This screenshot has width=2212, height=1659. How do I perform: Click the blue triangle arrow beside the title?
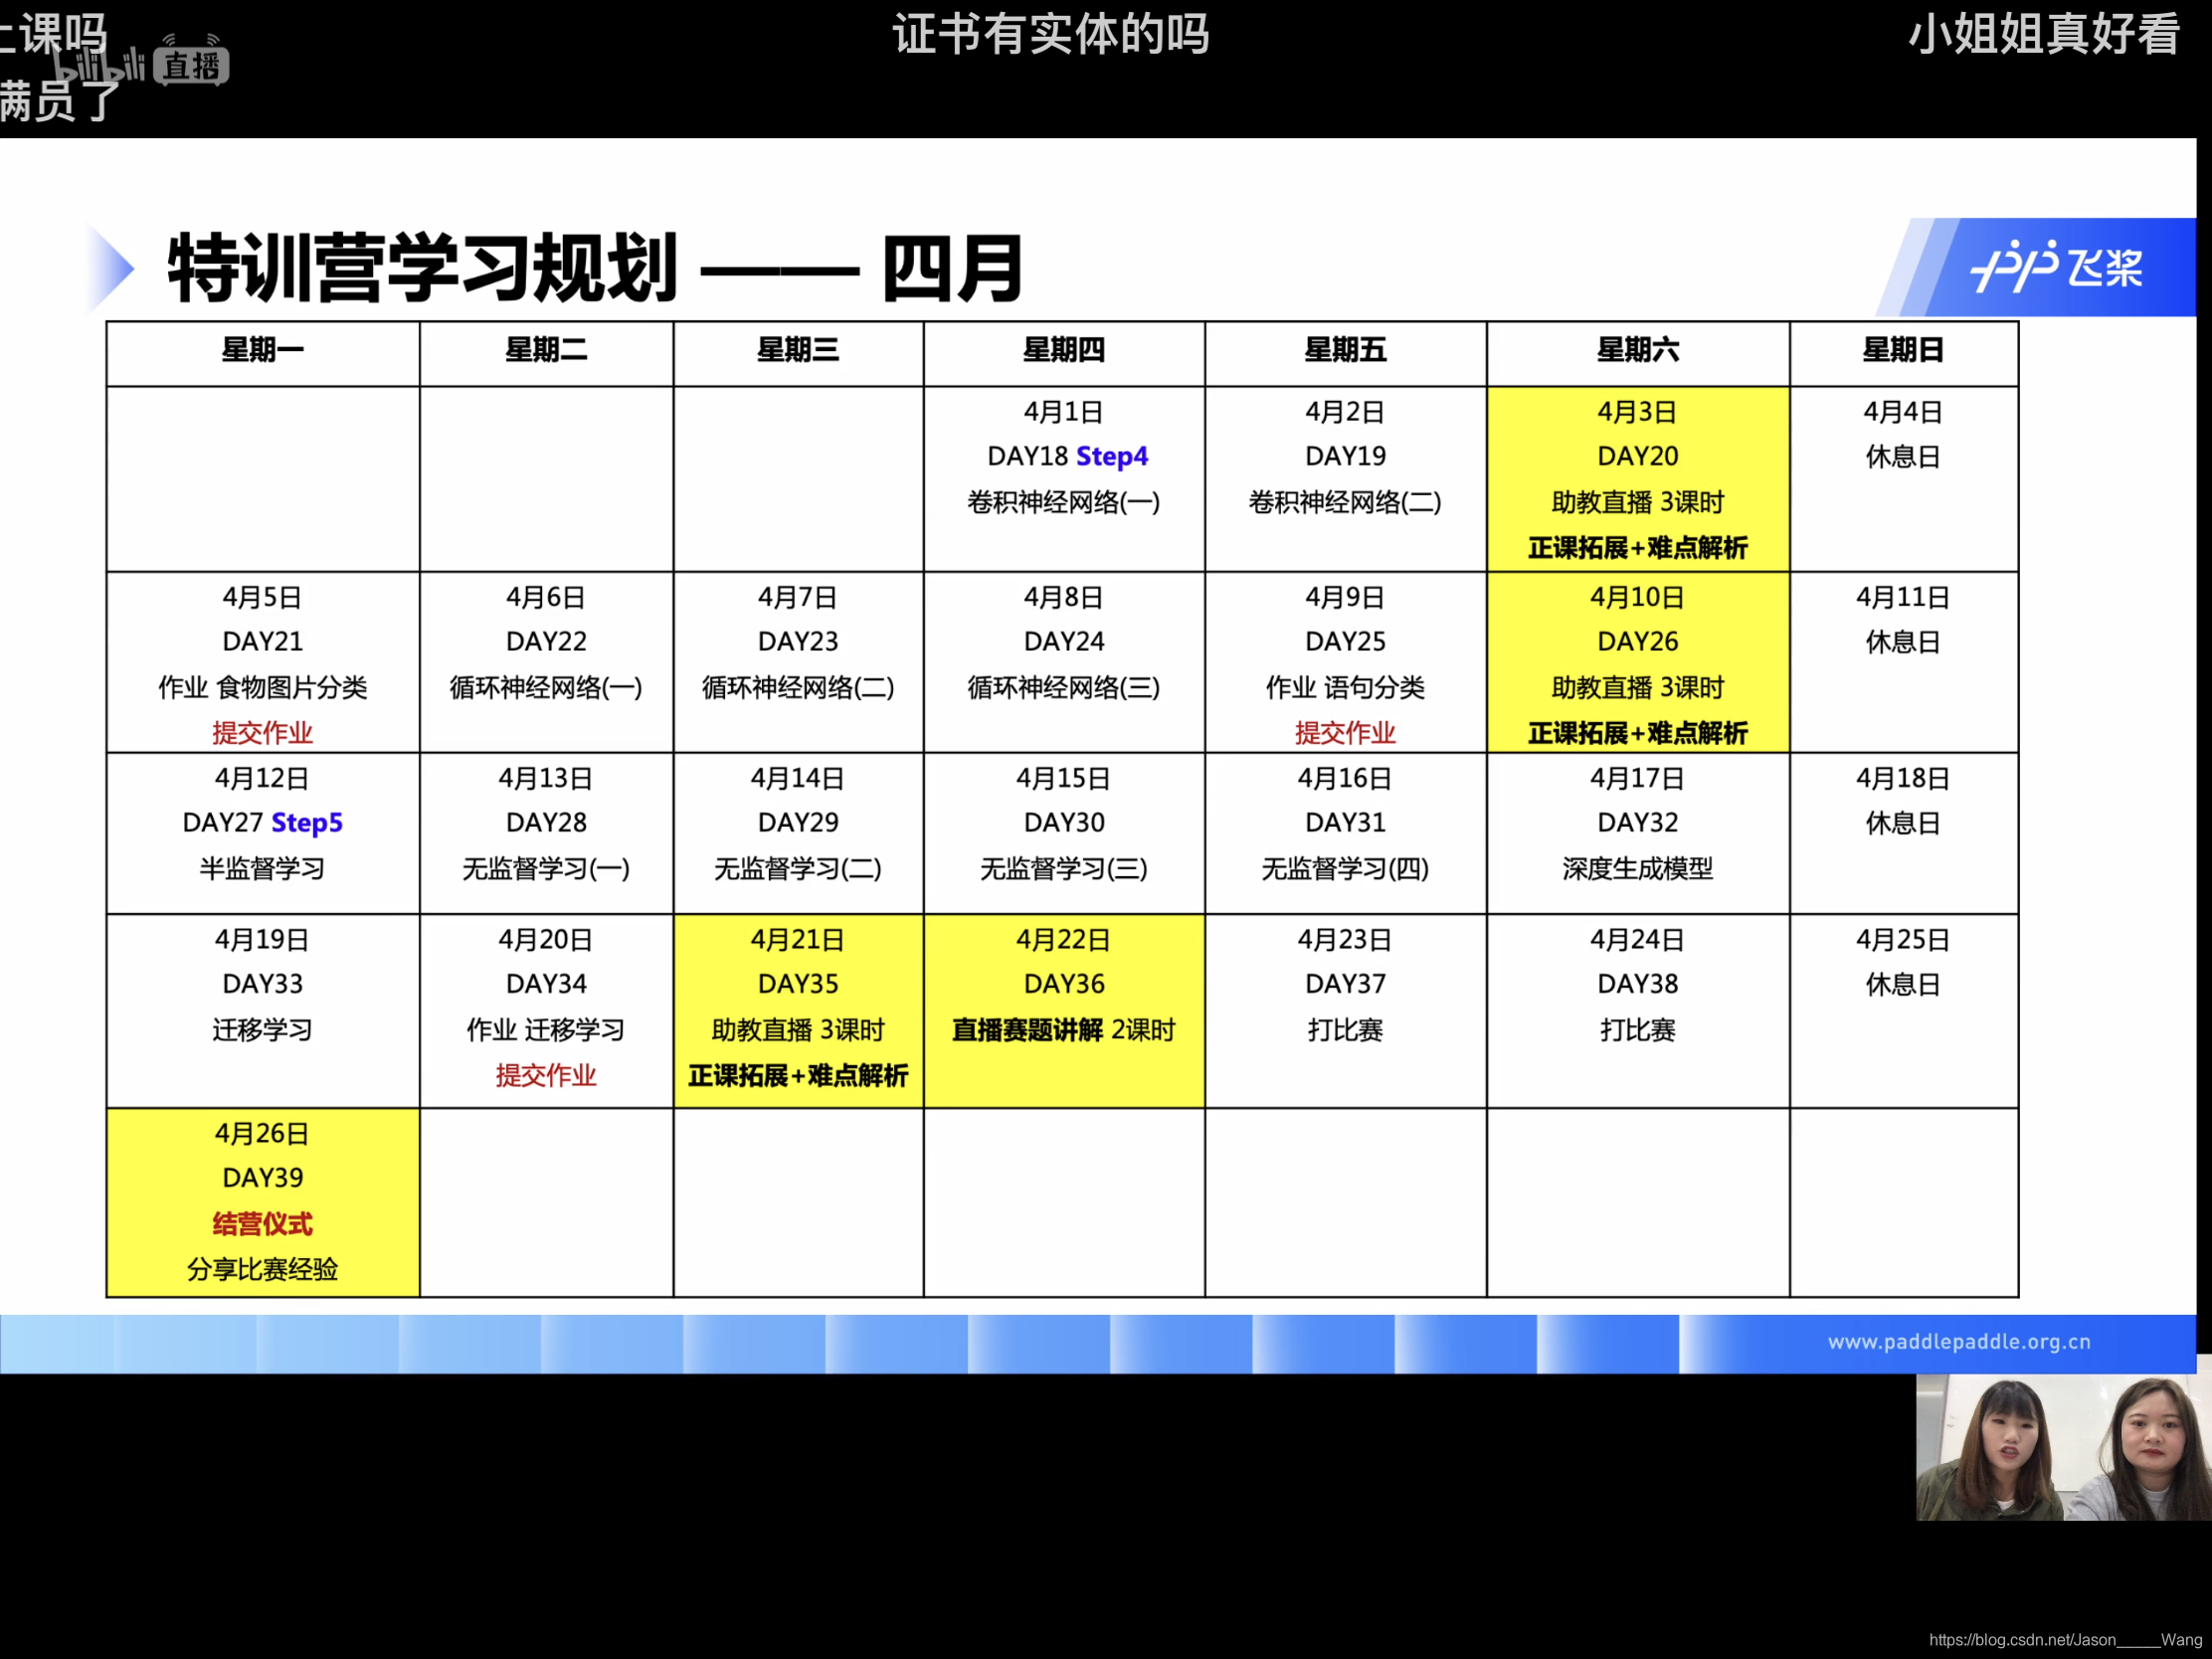(111, 267)
